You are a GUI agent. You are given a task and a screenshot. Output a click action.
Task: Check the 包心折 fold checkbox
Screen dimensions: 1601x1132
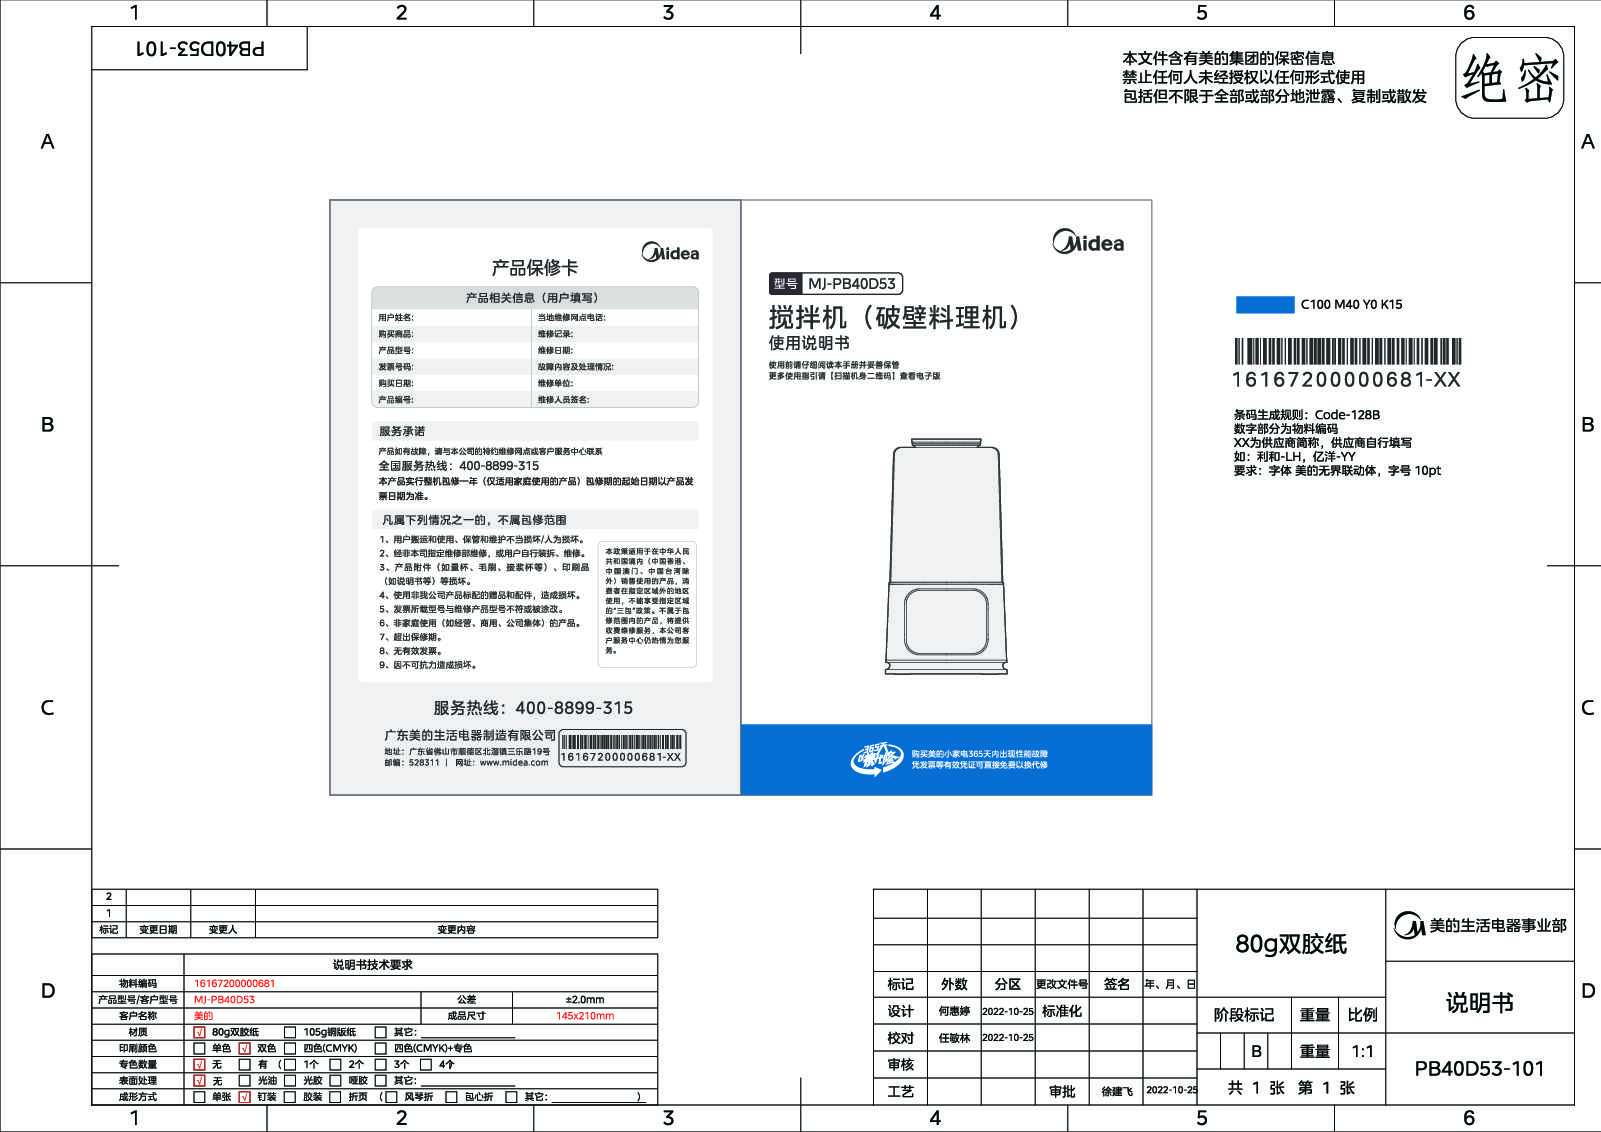pyautogui.click(x=451, y=1096)
